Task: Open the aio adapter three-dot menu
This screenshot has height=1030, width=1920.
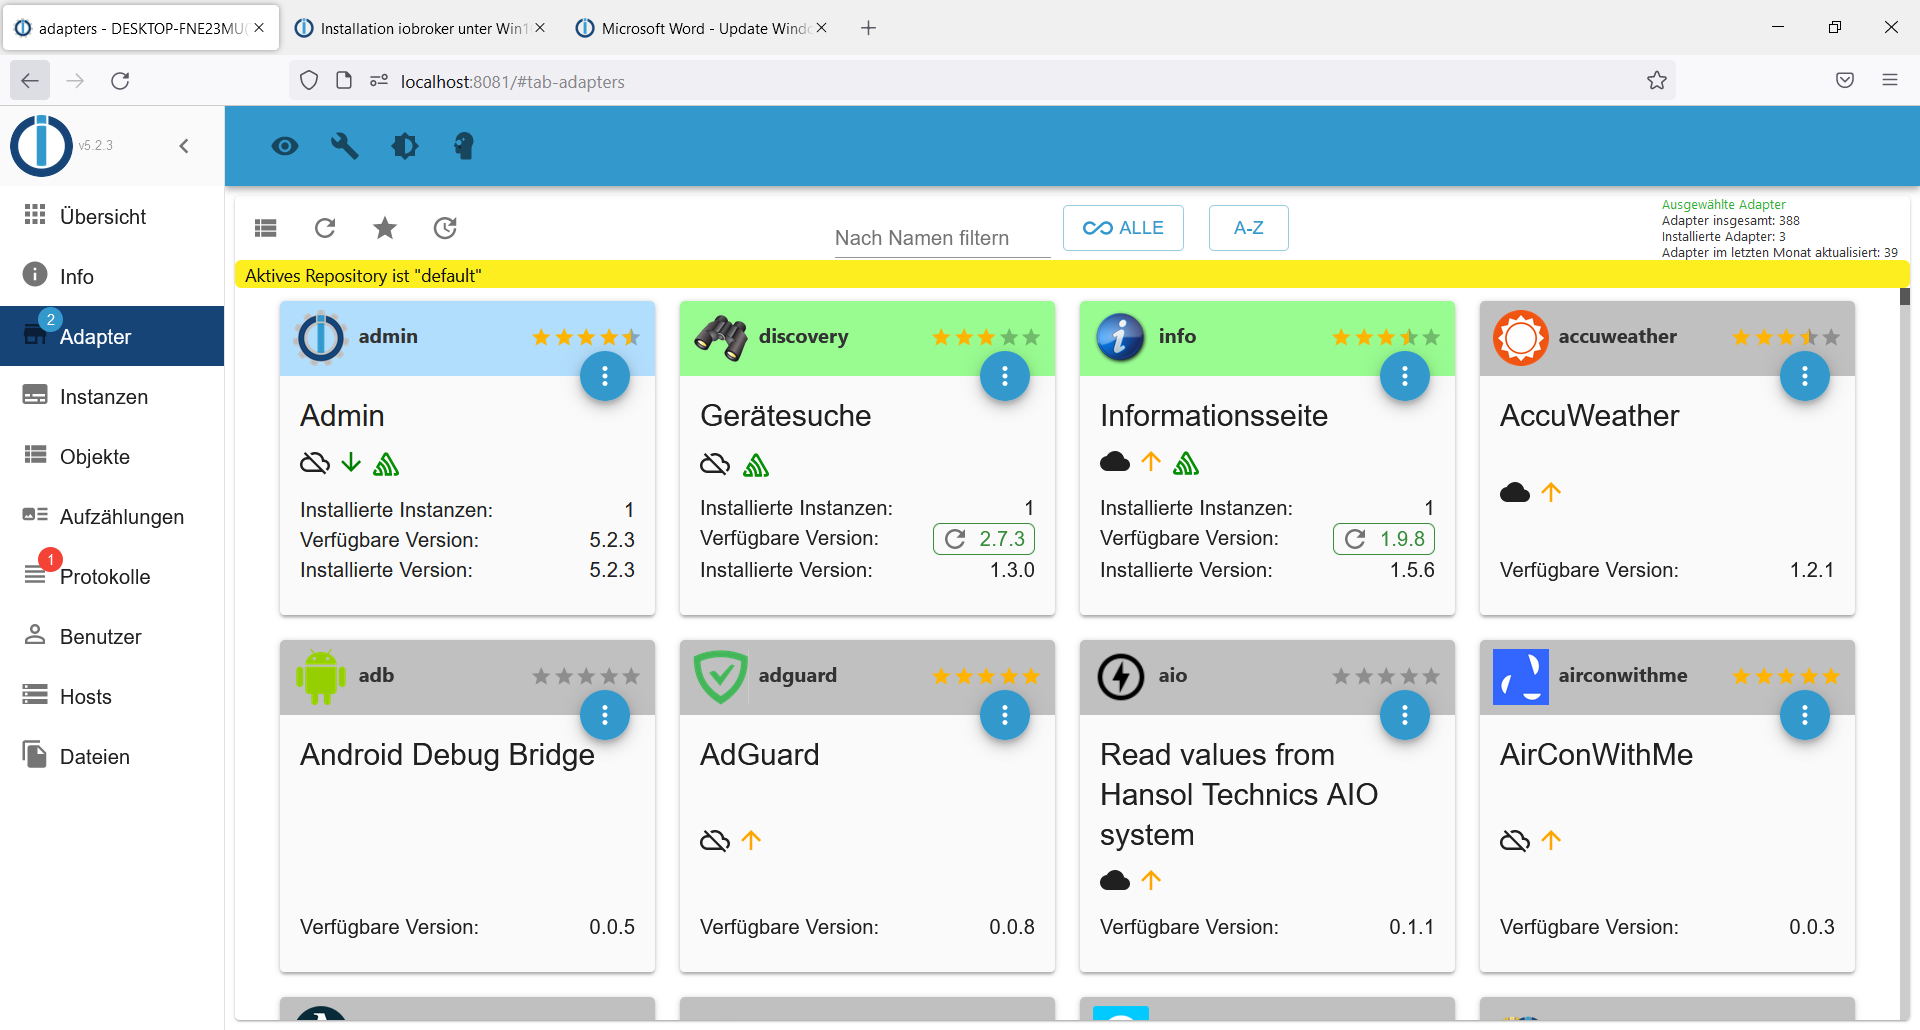Action: click(x=1405, y=715)
